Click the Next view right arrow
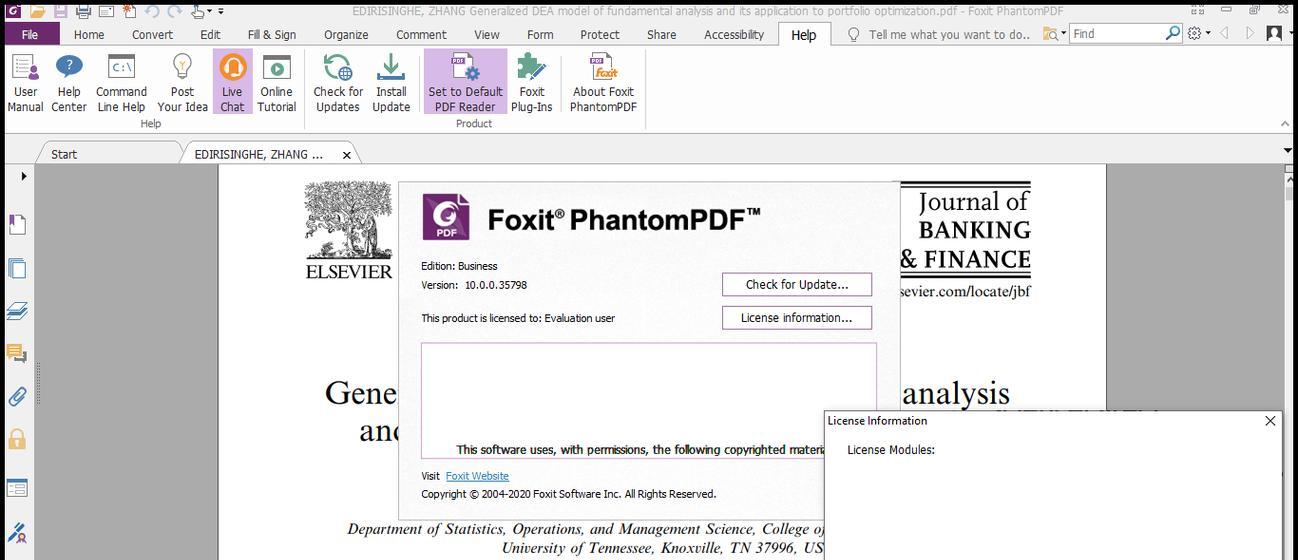 tap(1250, 33)
